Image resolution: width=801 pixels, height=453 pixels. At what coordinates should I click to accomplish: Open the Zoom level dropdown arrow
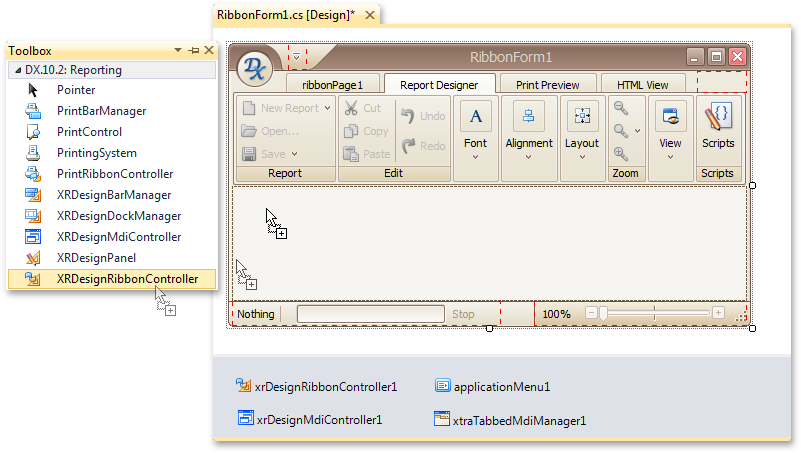[638, 131]
